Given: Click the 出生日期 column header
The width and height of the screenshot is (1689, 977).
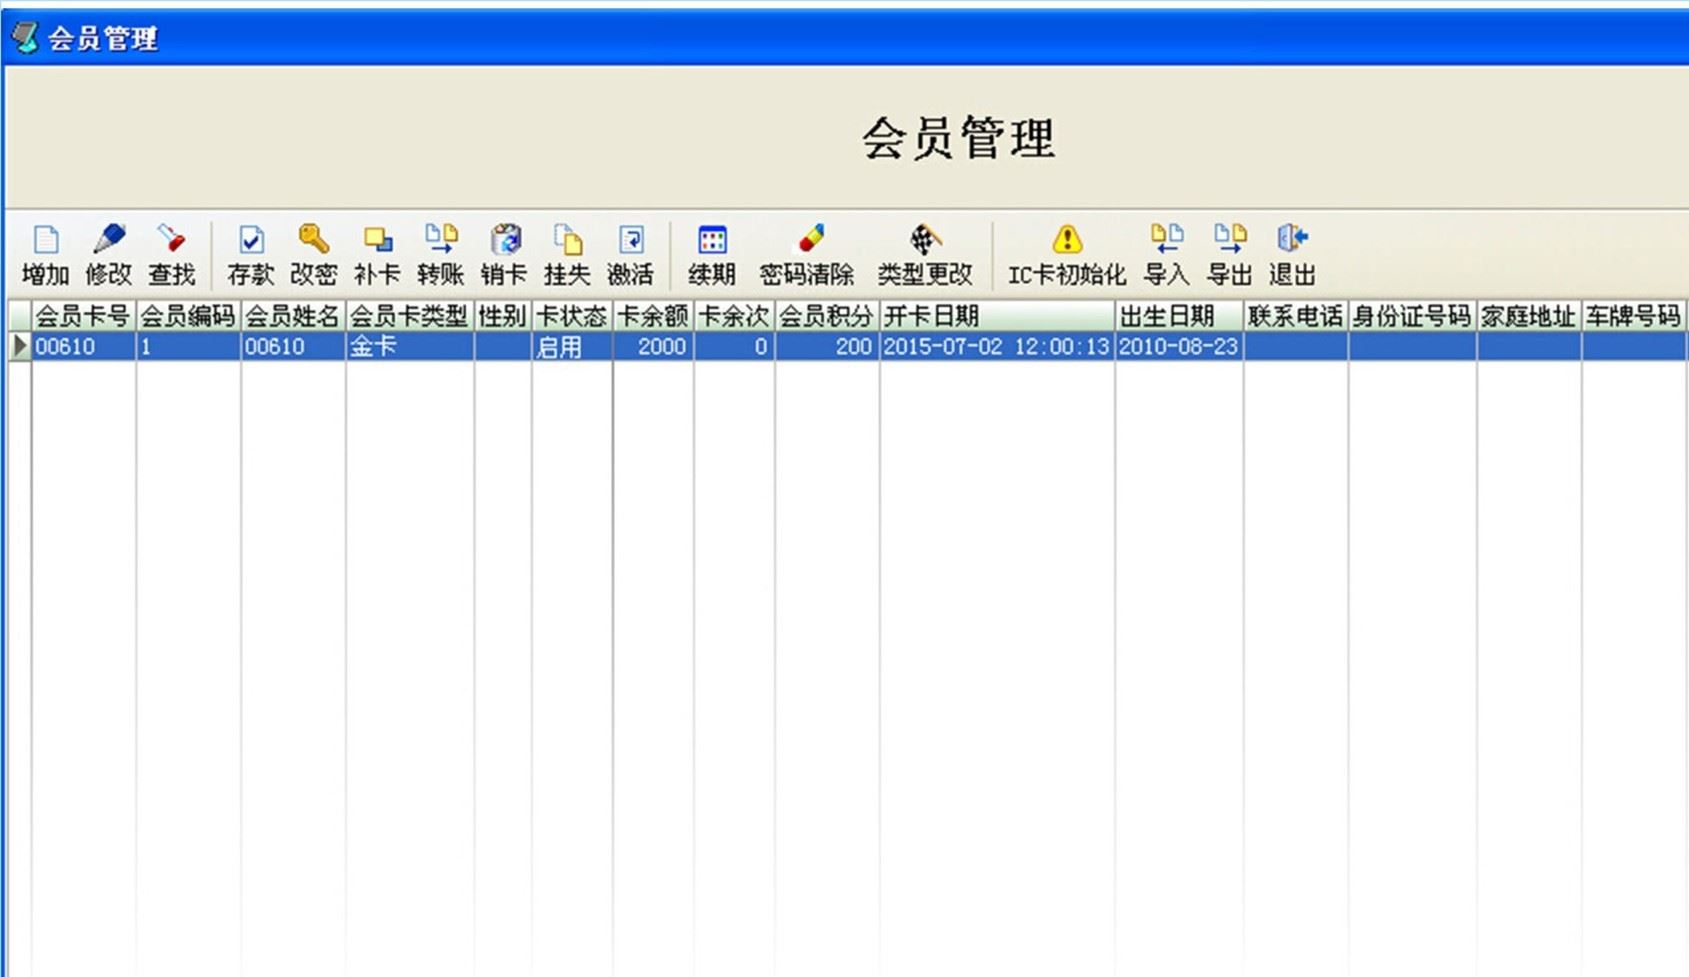Looking at the screenshot, I should (x=1179, y=317).
